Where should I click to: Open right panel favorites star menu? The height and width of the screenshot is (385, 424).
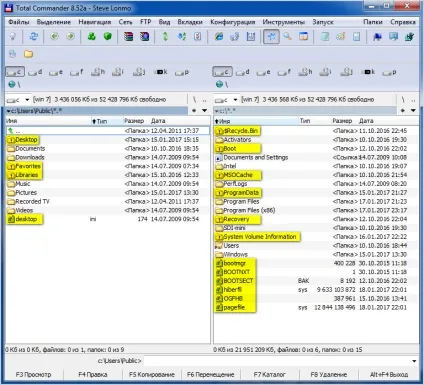click(x=403, y=110)
